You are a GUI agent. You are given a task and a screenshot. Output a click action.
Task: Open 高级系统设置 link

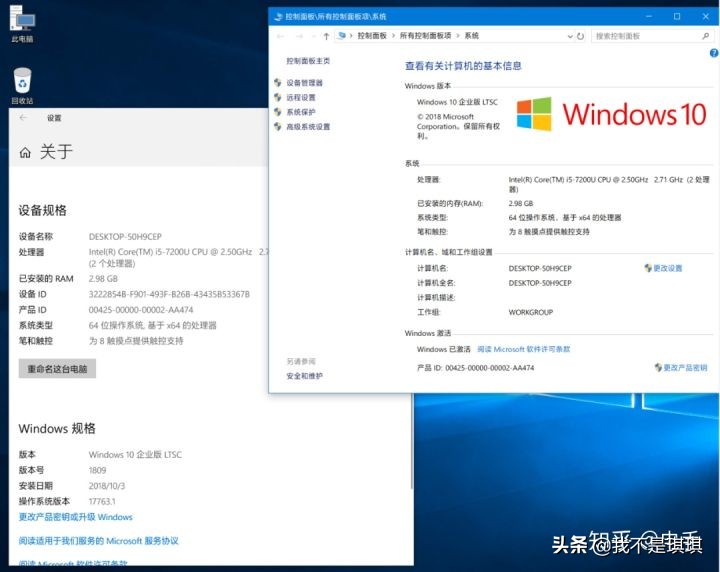[x=308, y=127]
